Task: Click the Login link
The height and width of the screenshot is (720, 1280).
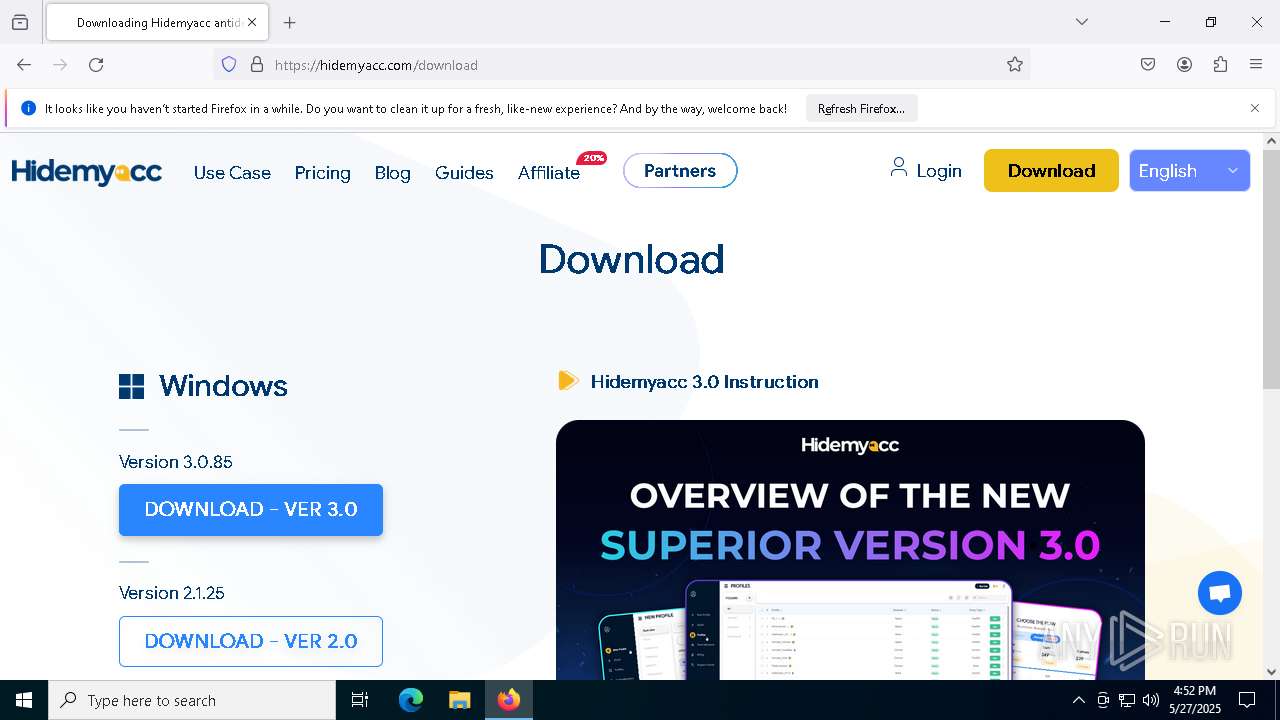Action: 926,170
